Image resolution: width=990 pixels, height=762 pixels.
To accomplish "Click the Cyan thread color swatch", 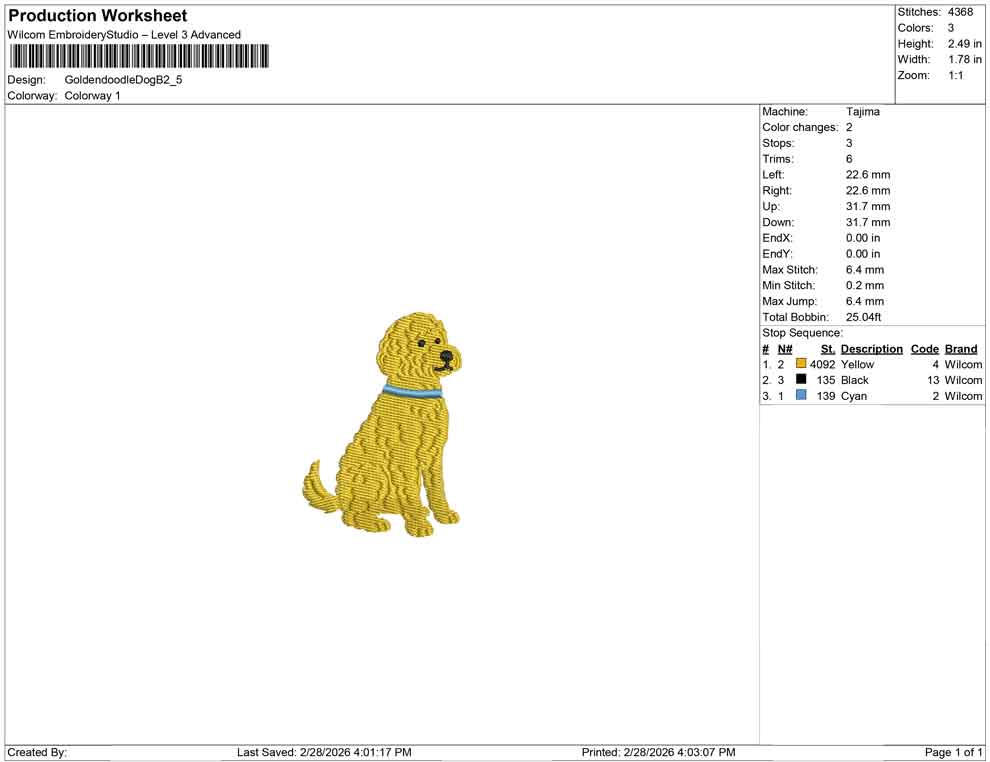I will (800, 395).
